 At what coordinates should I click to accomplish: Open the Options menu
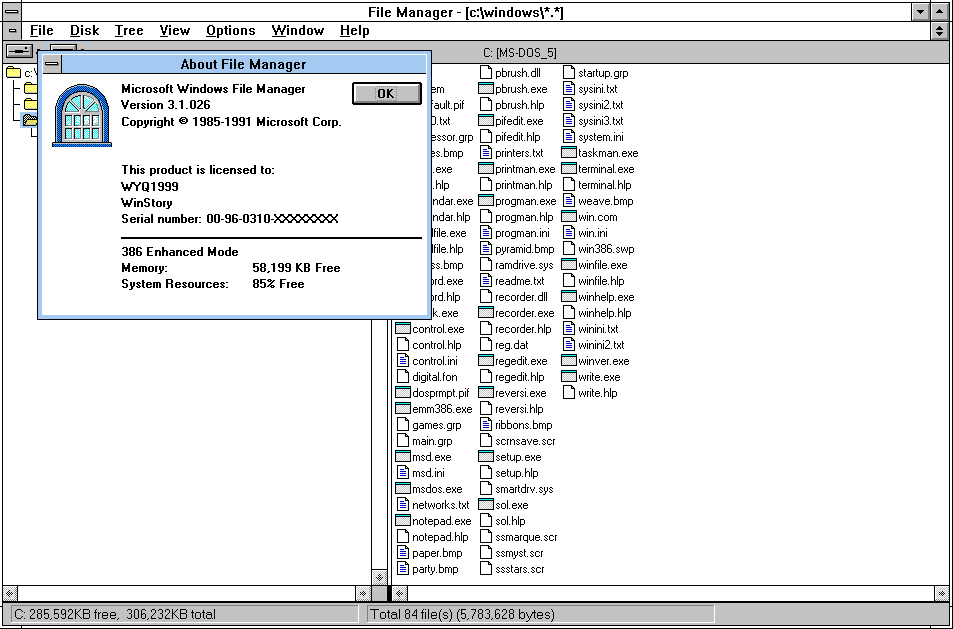coord(230,30)
